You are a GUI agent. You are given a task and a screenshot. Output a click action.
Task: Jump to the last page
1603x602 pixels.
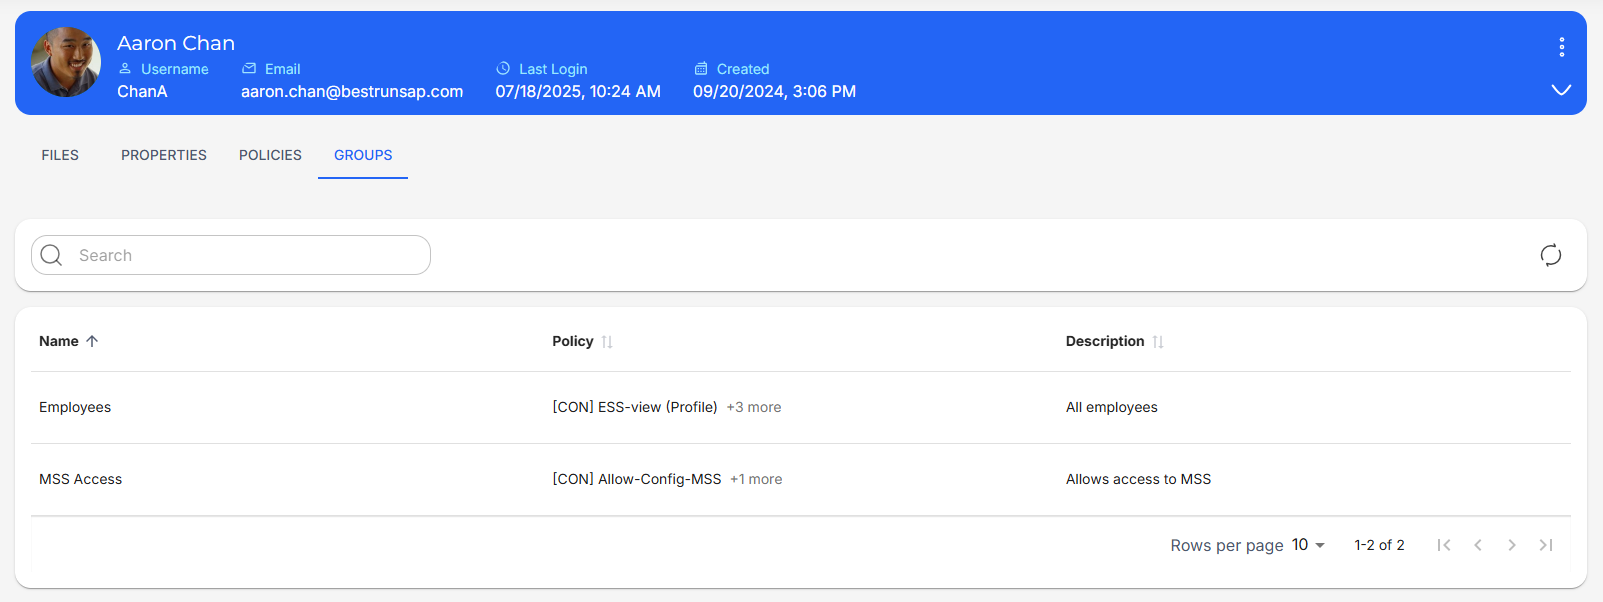(1545, 545)
